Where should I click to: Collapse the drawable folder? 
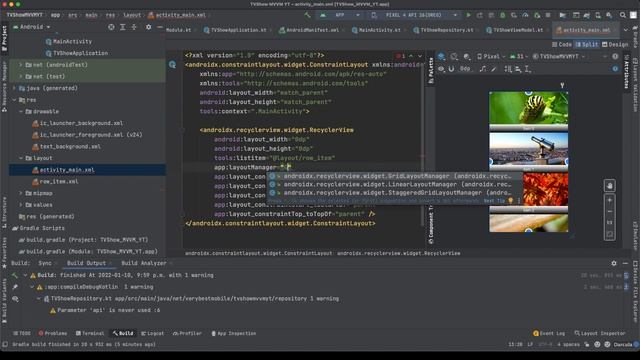click(x=20, y=111)
